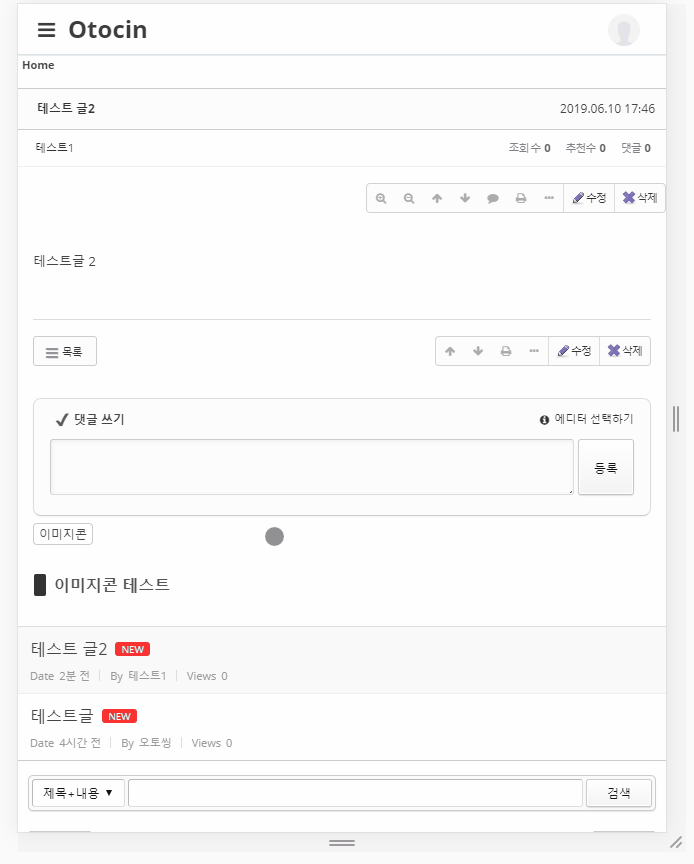Open more options in the upper toolbar
694x864 pixels.
tap(549, 198)
